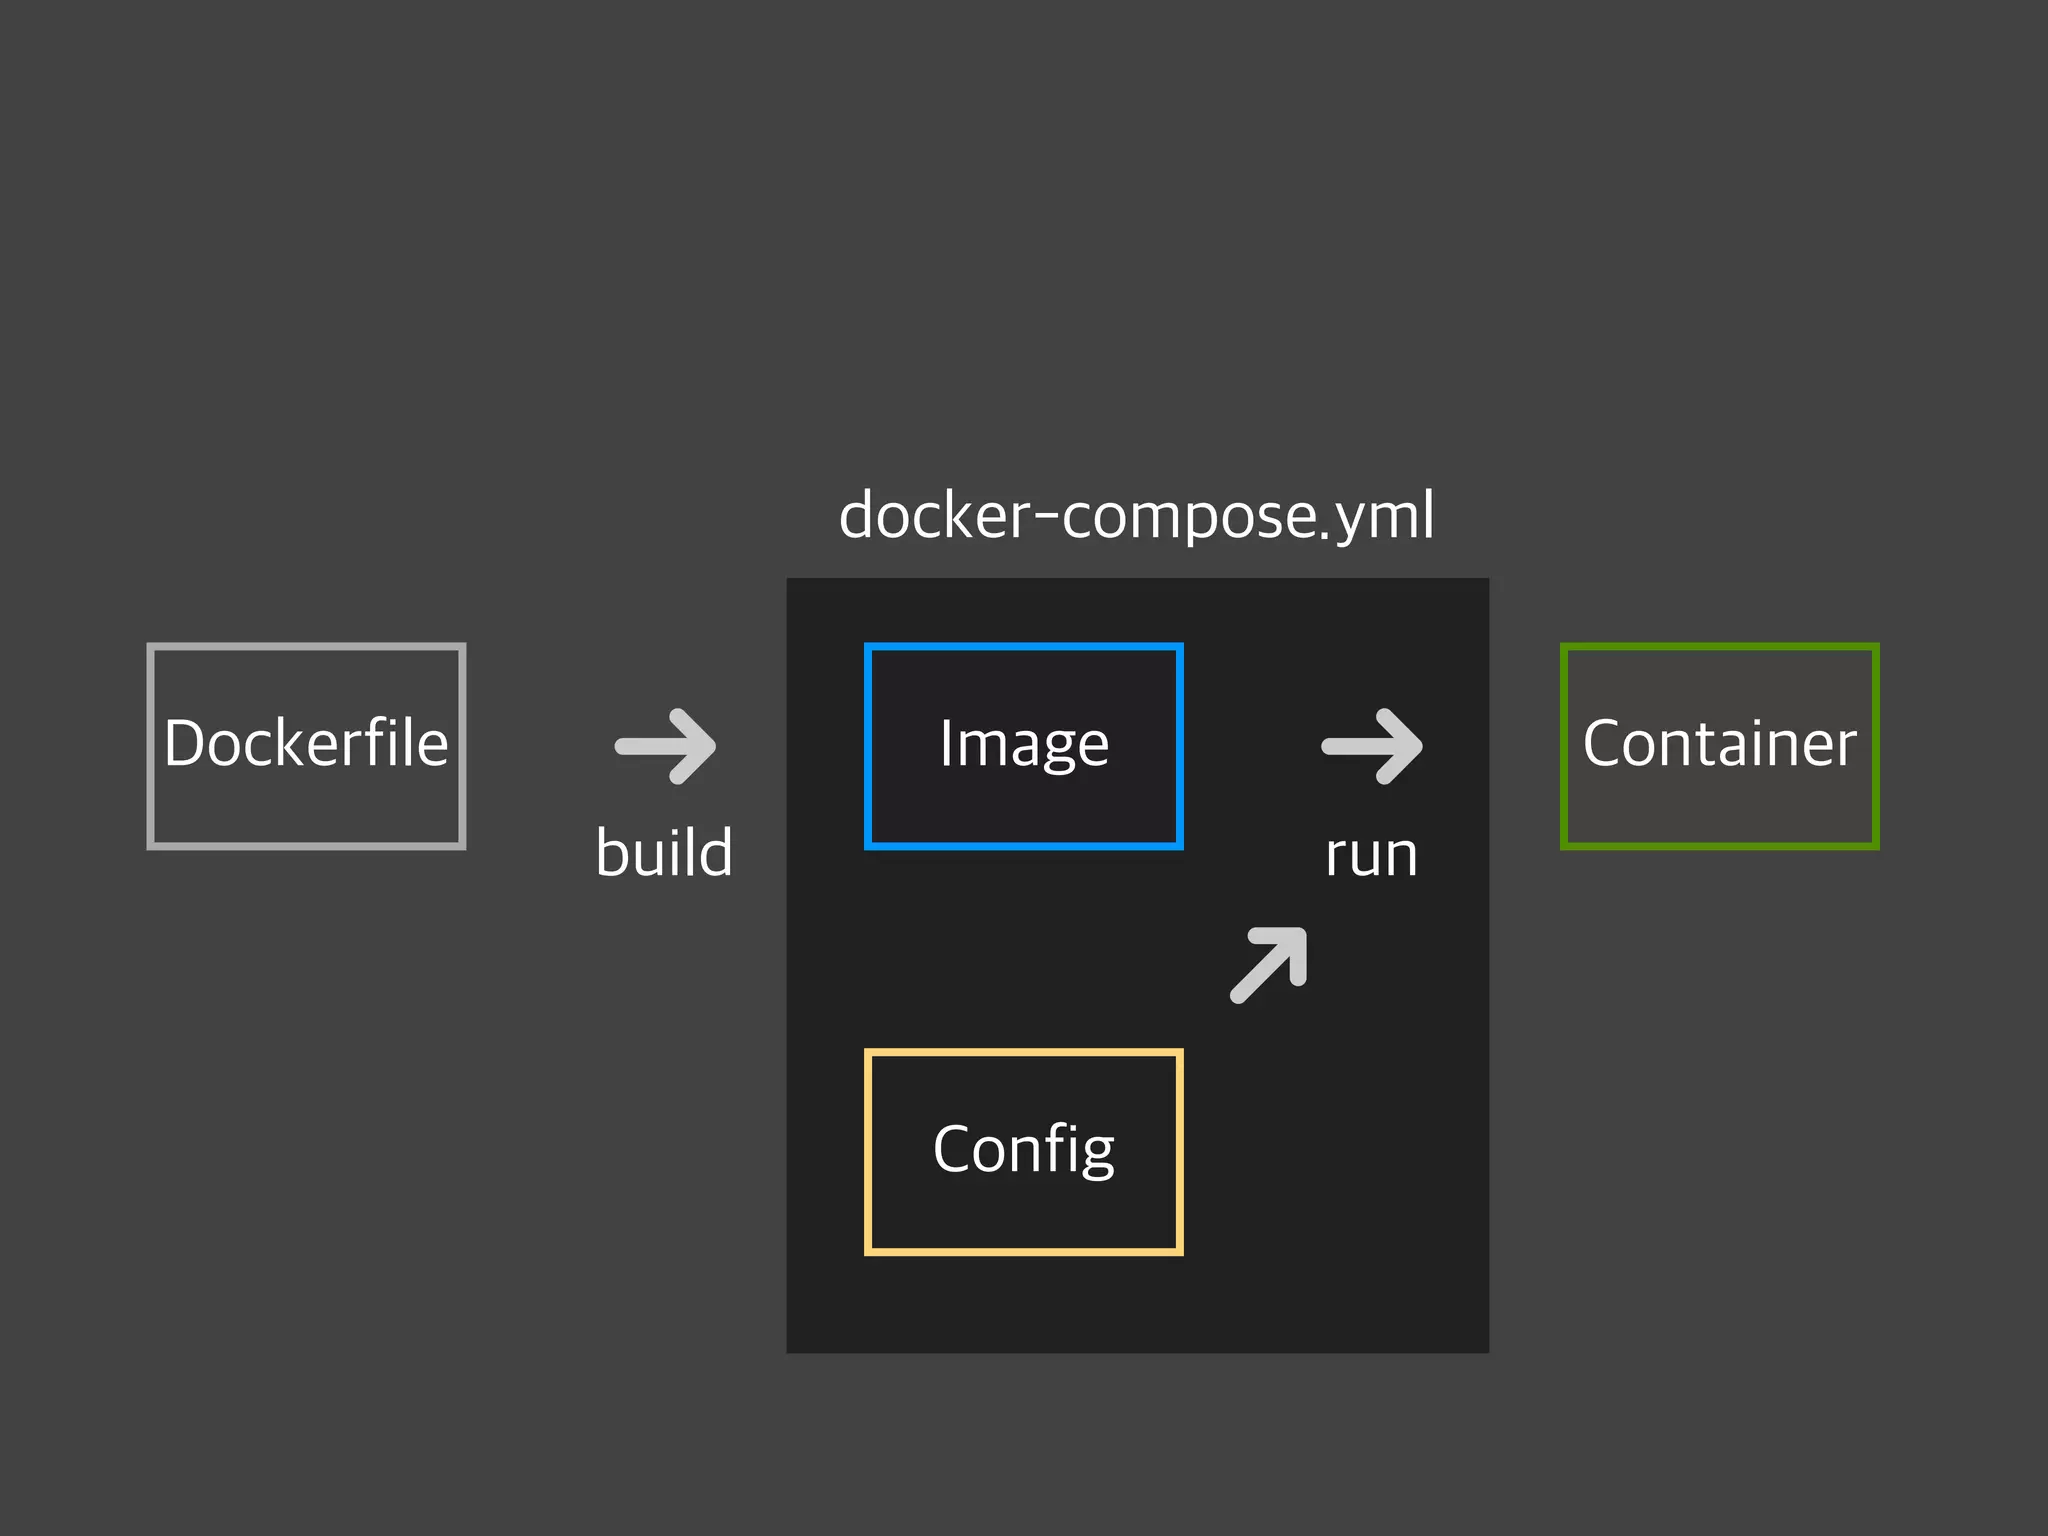Click the word Dockerfile
Screen dimensions: 2048x1536
point(306,743)
